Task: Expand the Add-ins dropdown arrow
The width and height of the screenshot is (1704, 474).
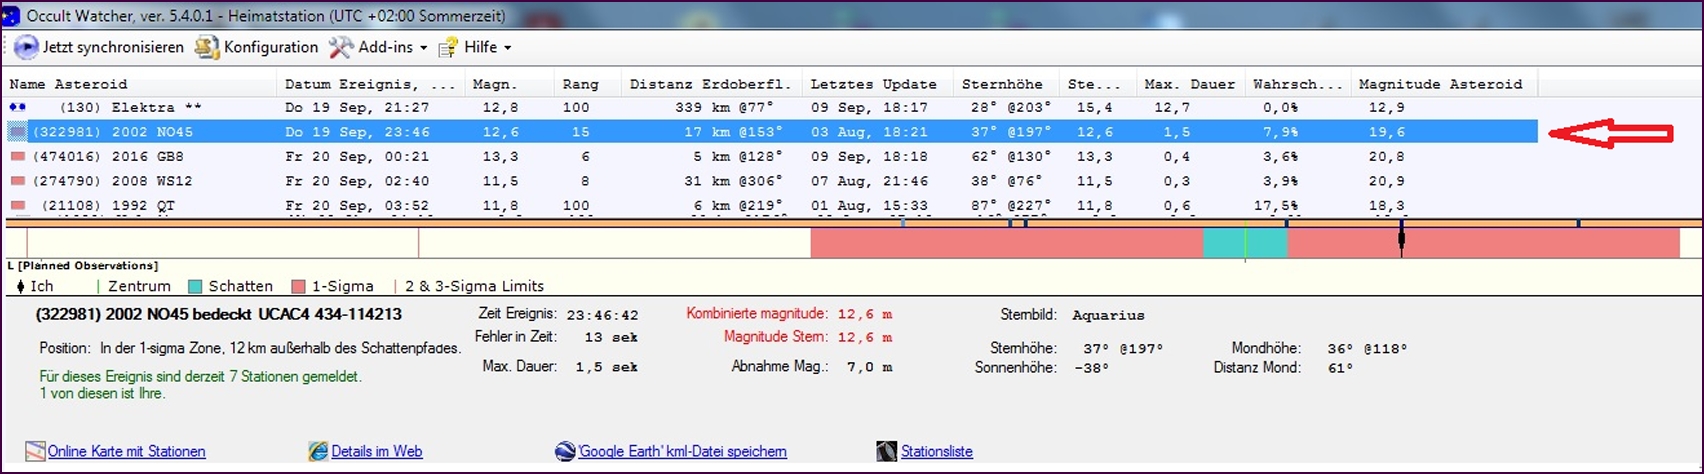Action: click(x=424, y=48)
